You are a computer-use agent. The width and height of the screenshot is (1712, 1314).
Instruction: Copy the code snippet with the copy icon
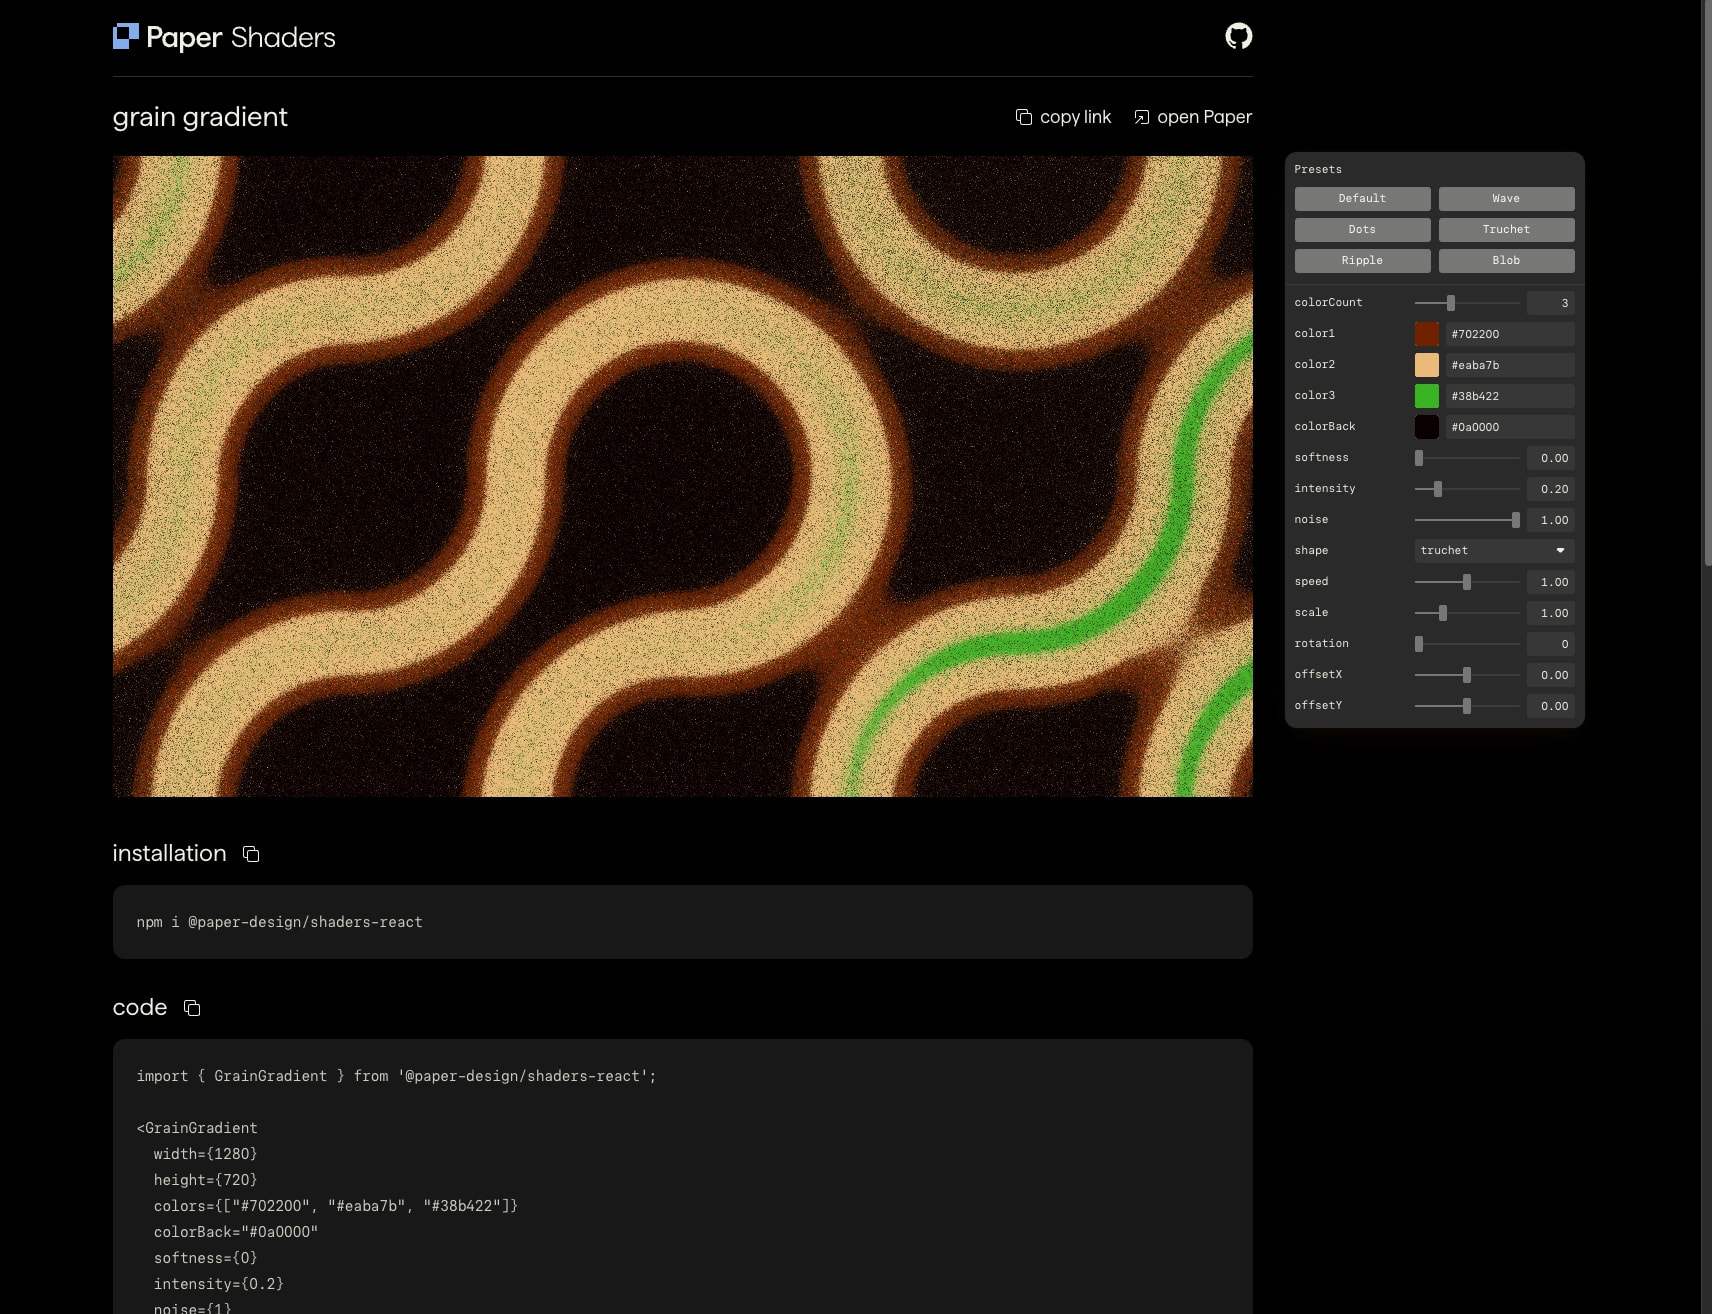pyautogui.click(x=192, y=1008)
